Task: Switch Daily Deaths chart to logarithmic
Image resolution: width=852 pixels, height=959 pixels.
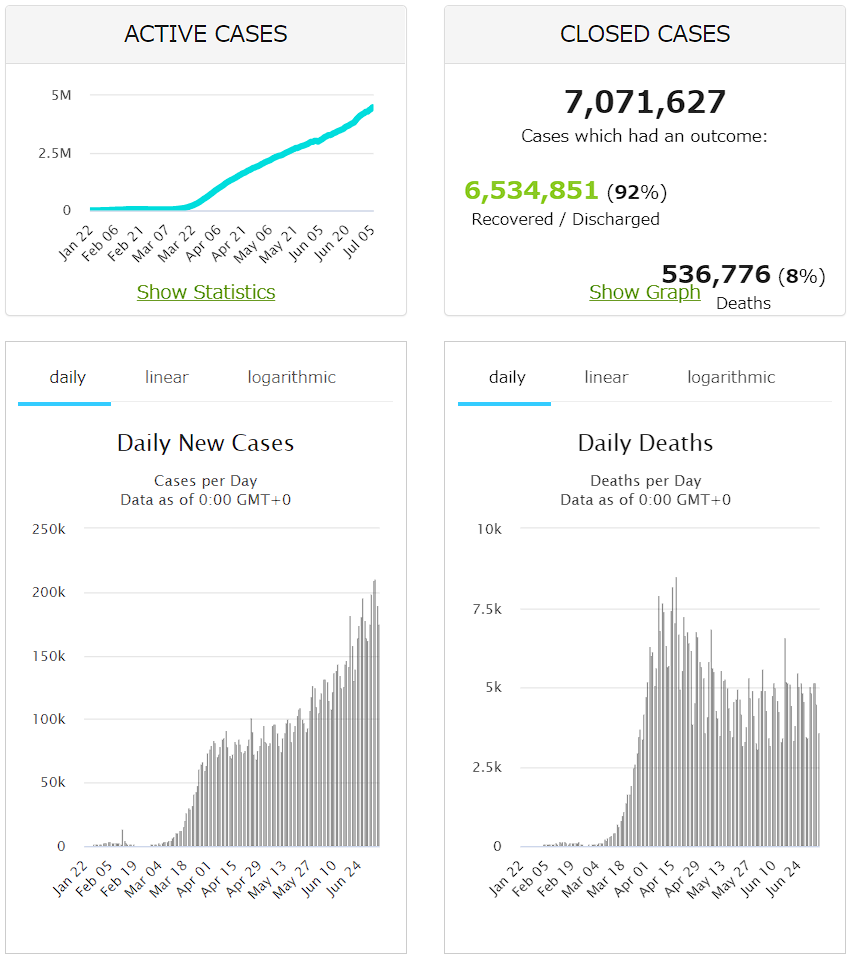Action: (x=731, y=377)
